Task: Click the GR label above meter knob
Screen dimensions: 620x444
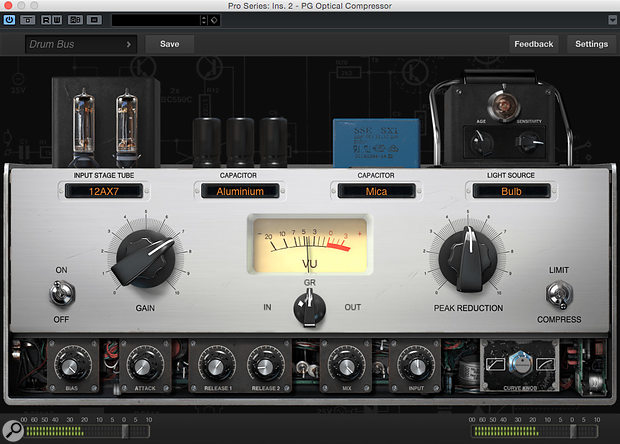Action: click(x=310, y=283)
